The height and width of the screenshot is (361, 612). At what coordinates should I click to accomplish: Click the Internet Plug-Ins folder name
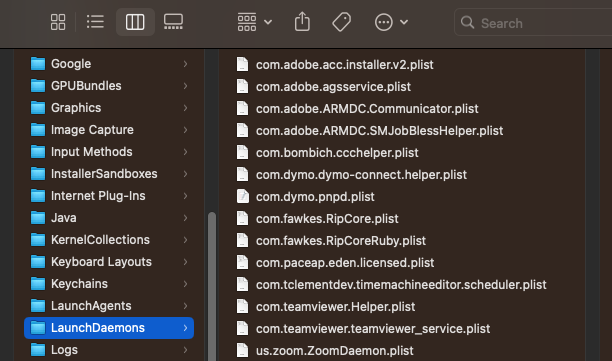click(x=98, y=196)
